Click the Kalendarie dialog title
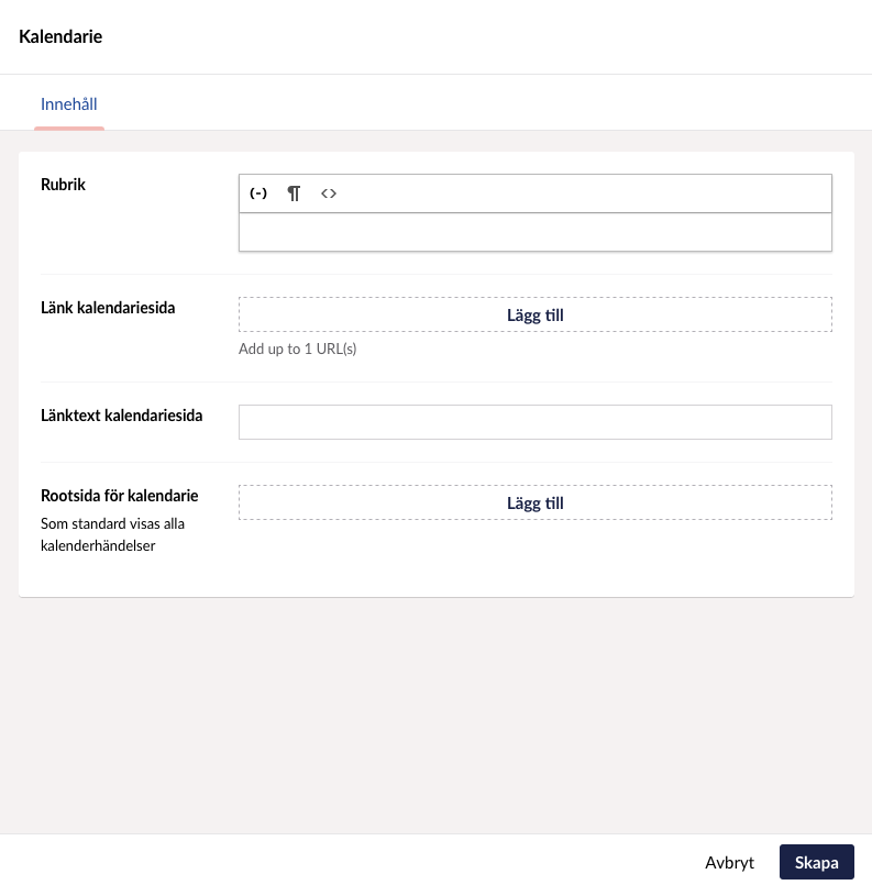The width and height of the screenshot is (872, 885). [60, 37]
